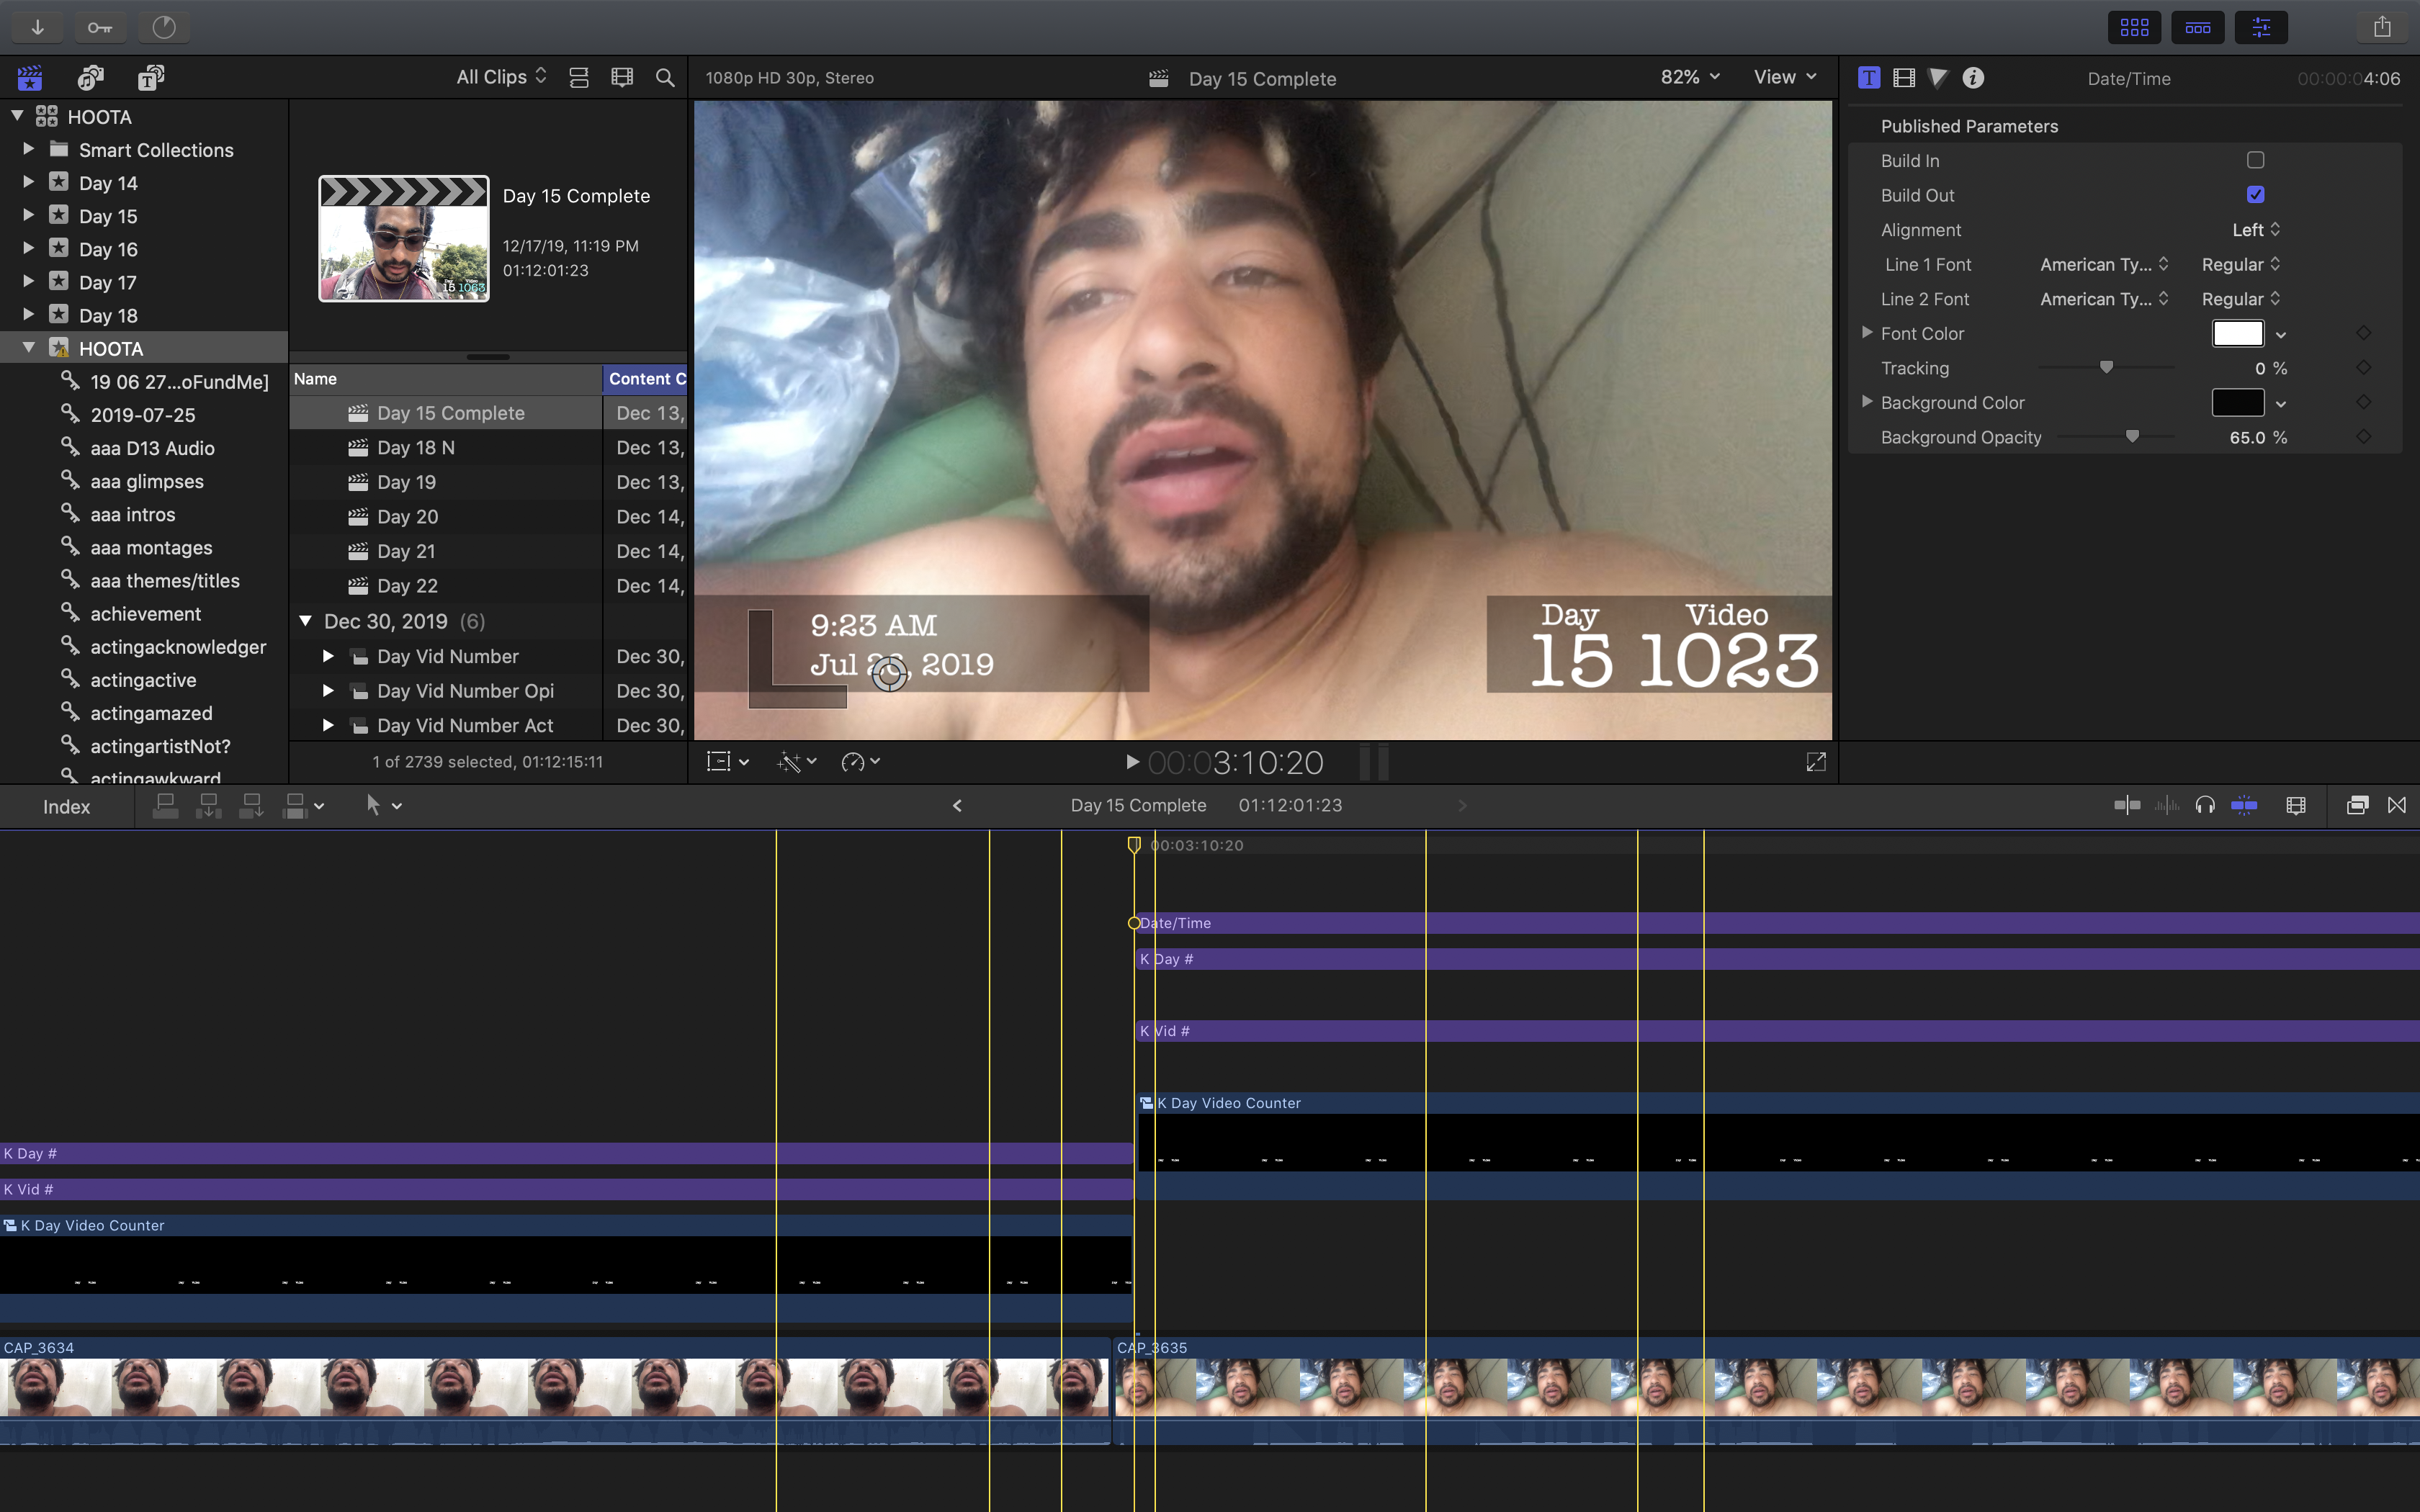
Task: Open the Share export icon
Action: (x=2382, y=27)
